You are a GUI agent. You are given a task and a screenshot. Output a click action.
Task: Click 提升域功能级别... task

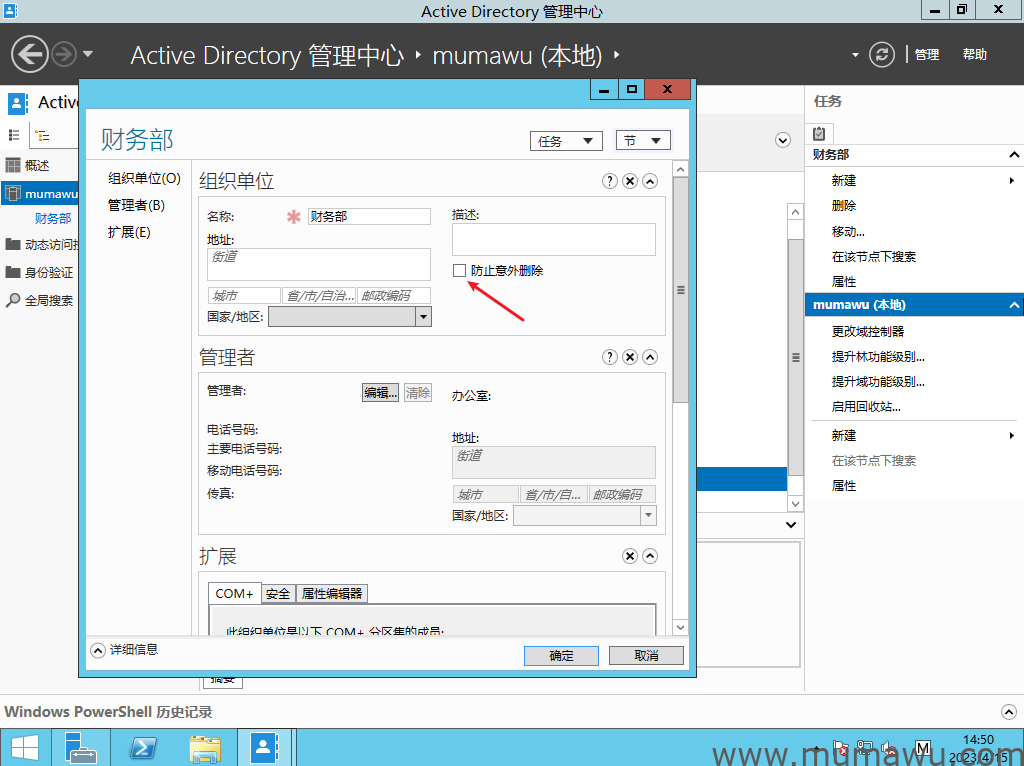tap(878, 381)
